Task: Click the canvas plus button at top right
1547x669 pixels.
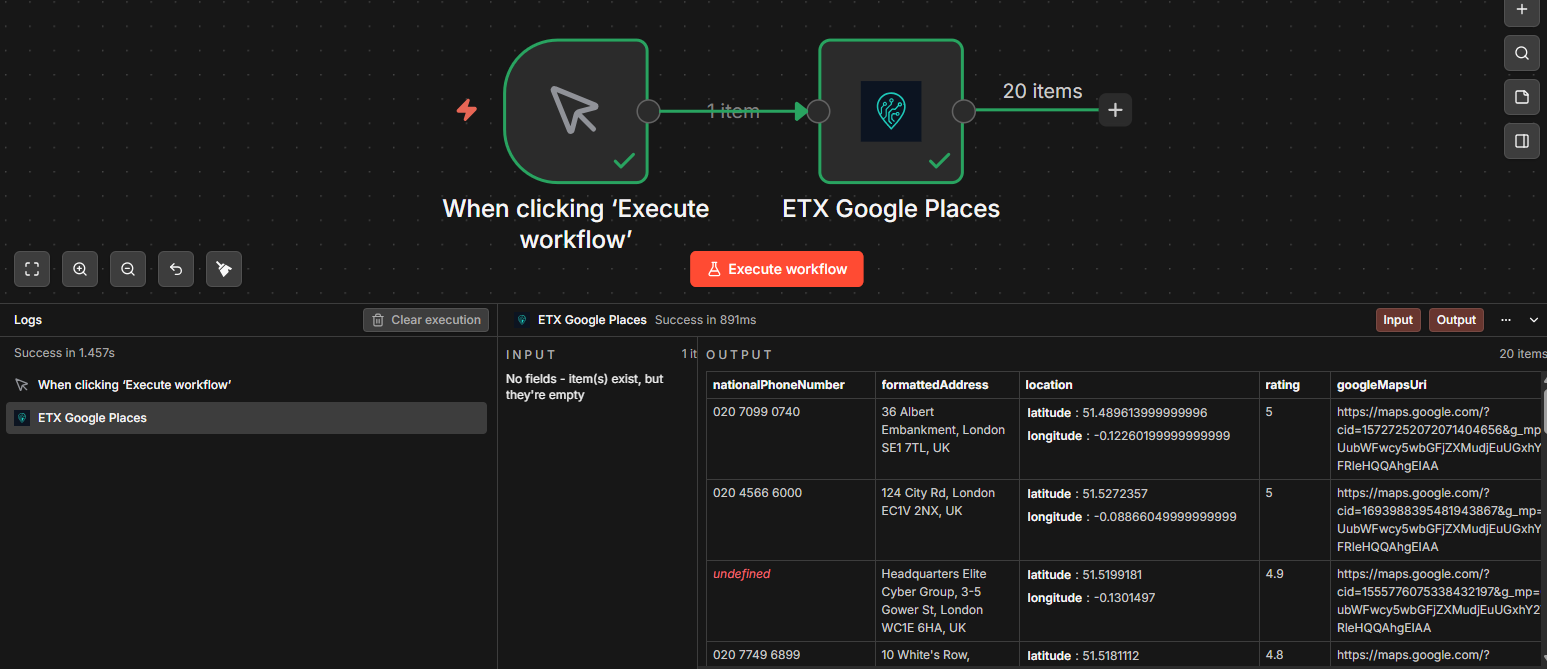Action: pos(1522,10)
